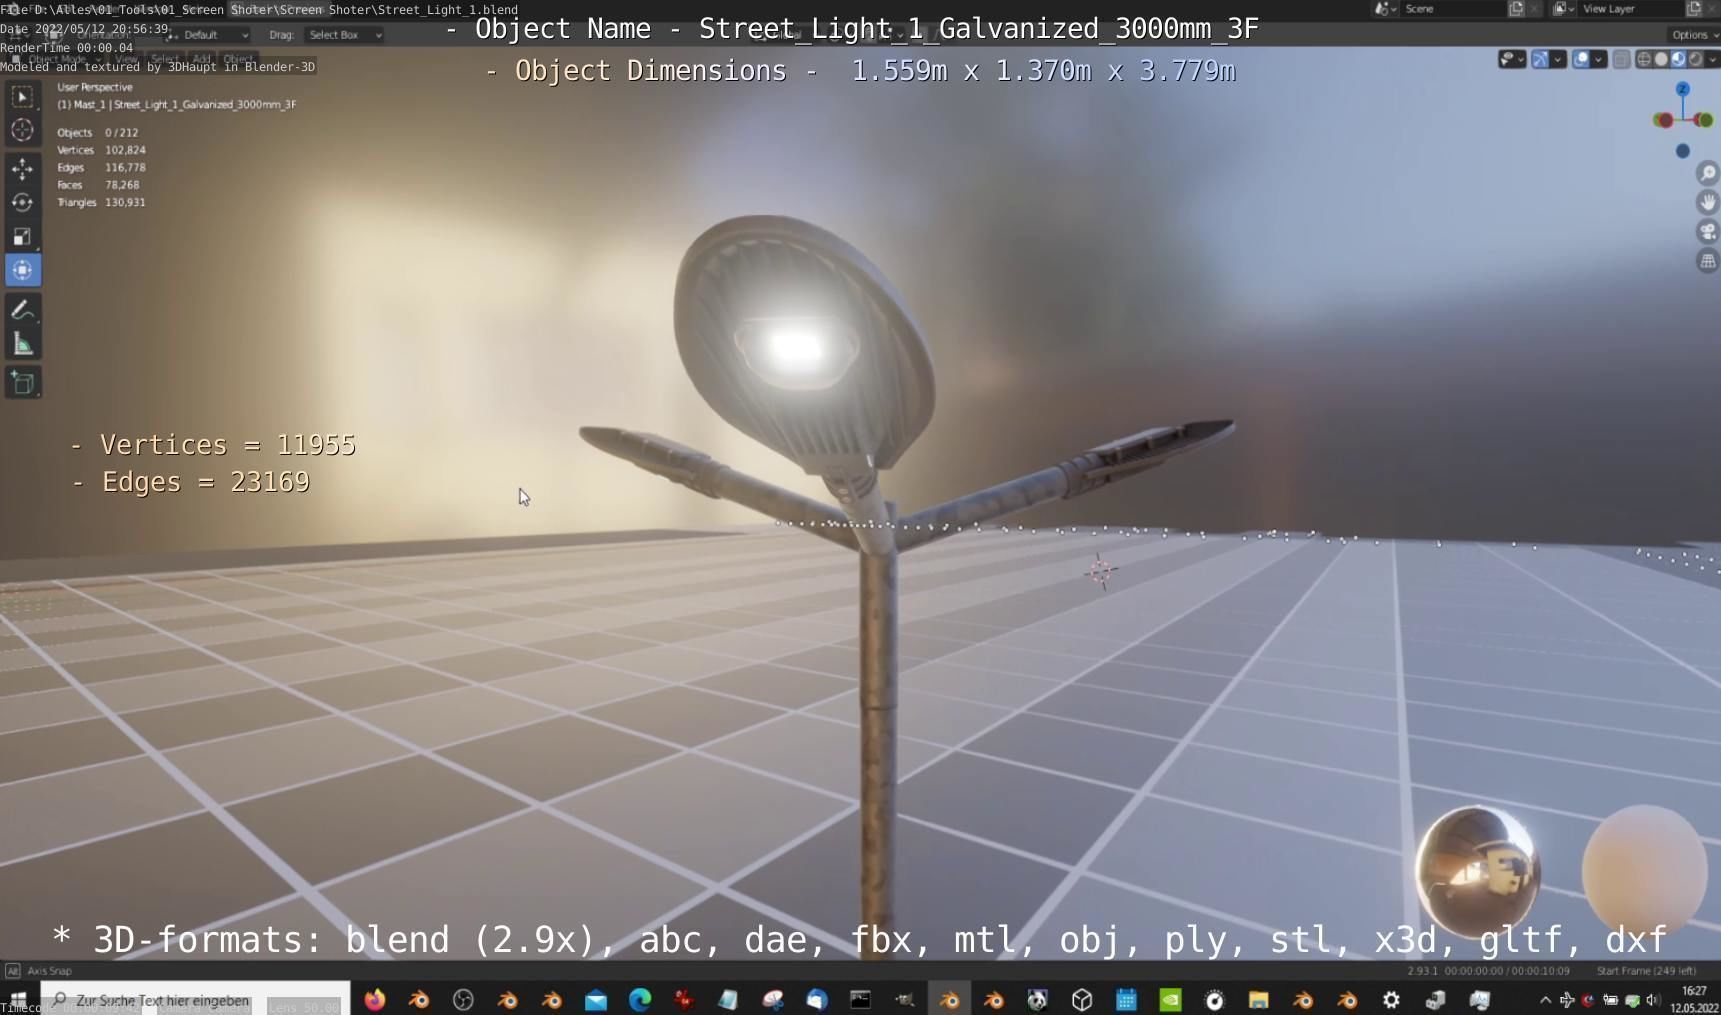Open the view layer browse dropdown icon
The width and height of the screenshot is (1721, 1015).
[1563, 9]
